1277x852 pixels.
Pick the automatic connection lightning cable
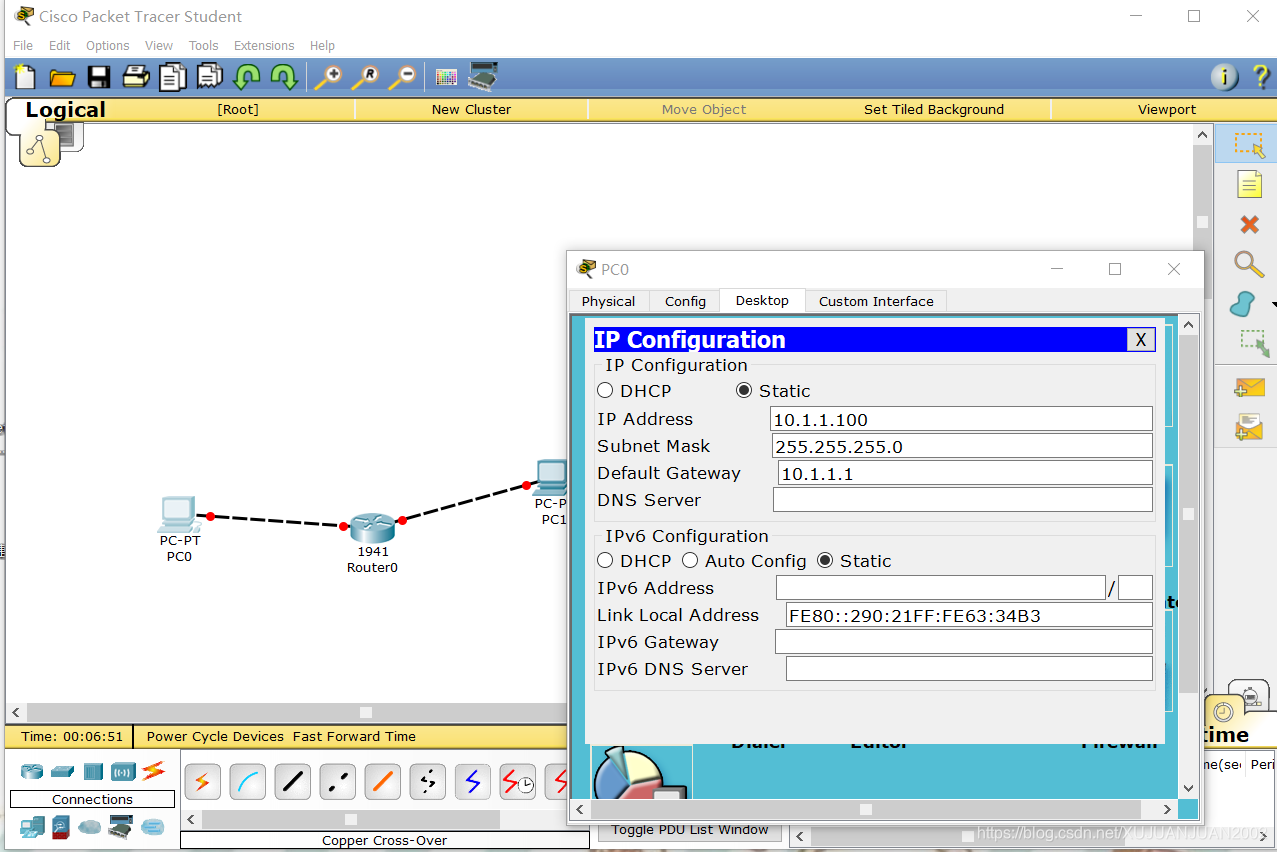202,781
